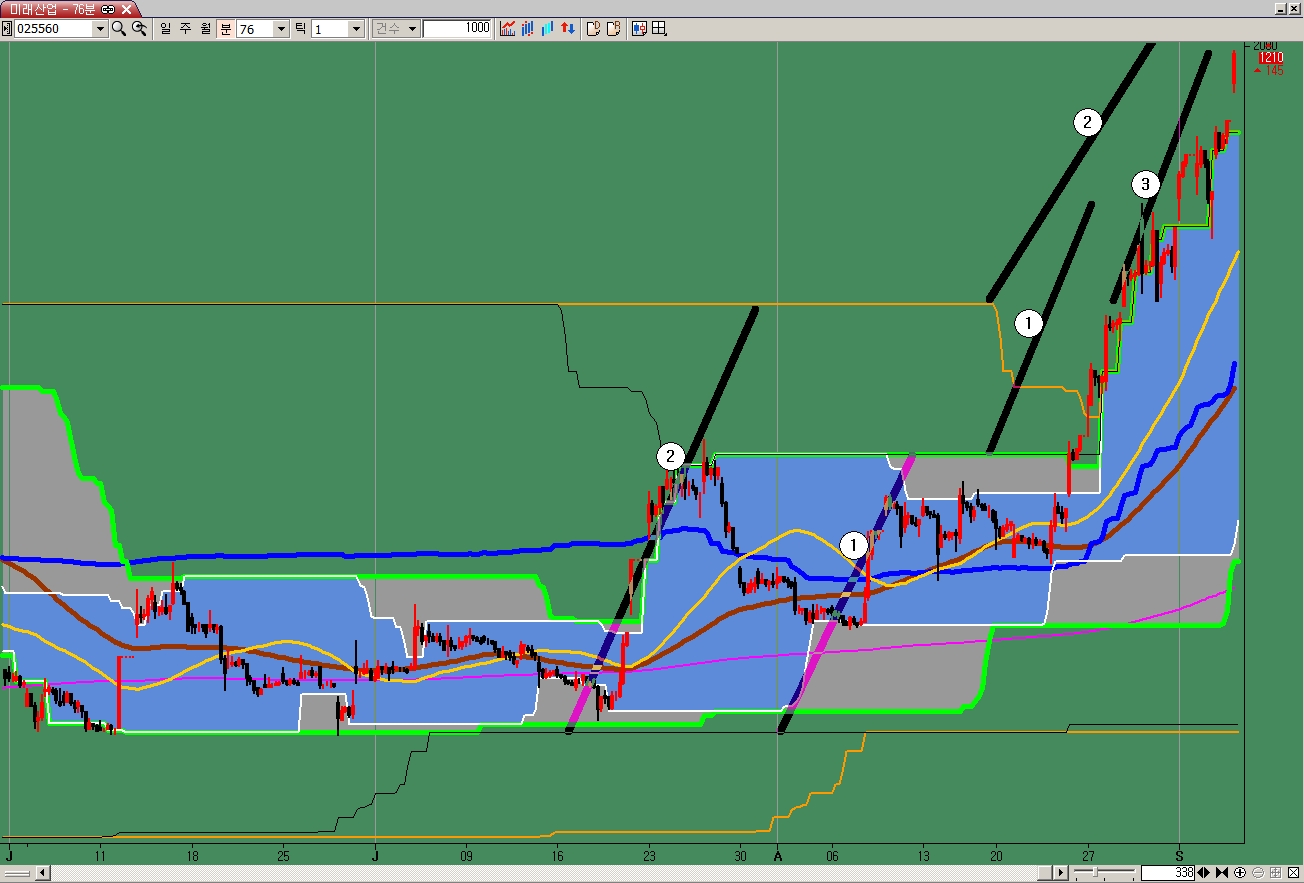Select the 월 (monthly) period button
This screenshot has width=1304, height=883.
point(205,29)
